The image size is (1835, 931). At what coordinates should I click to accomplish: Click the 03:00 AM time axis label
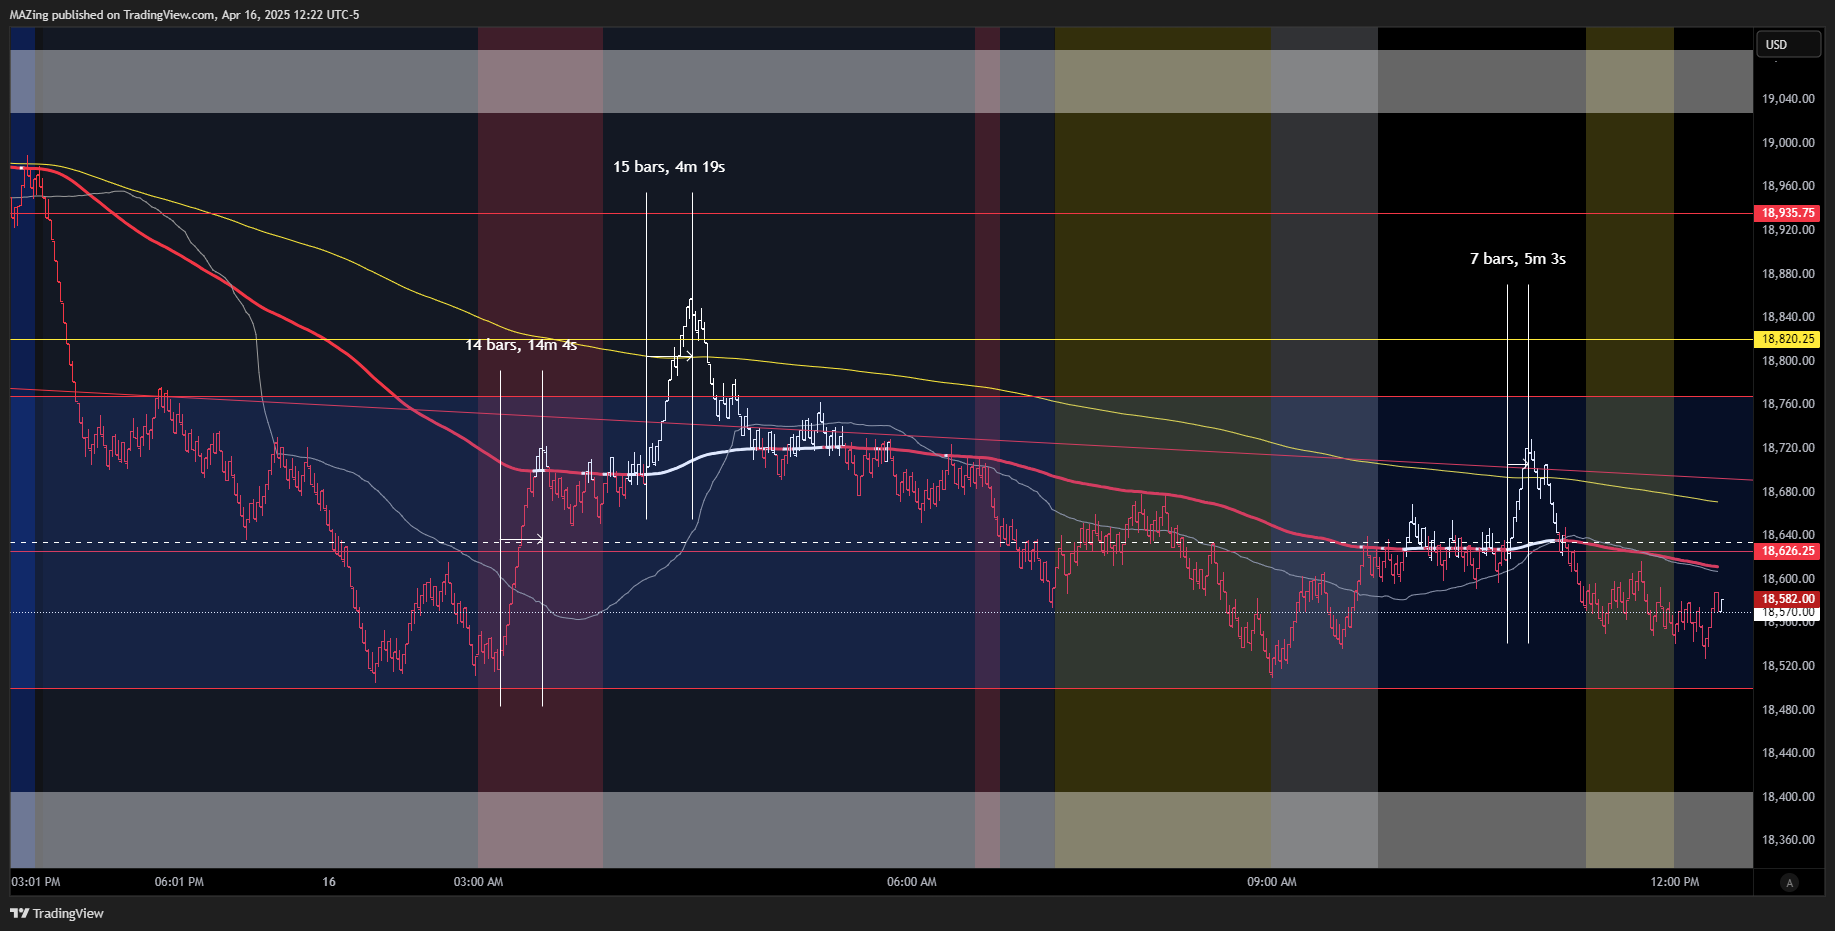(478, 882)
